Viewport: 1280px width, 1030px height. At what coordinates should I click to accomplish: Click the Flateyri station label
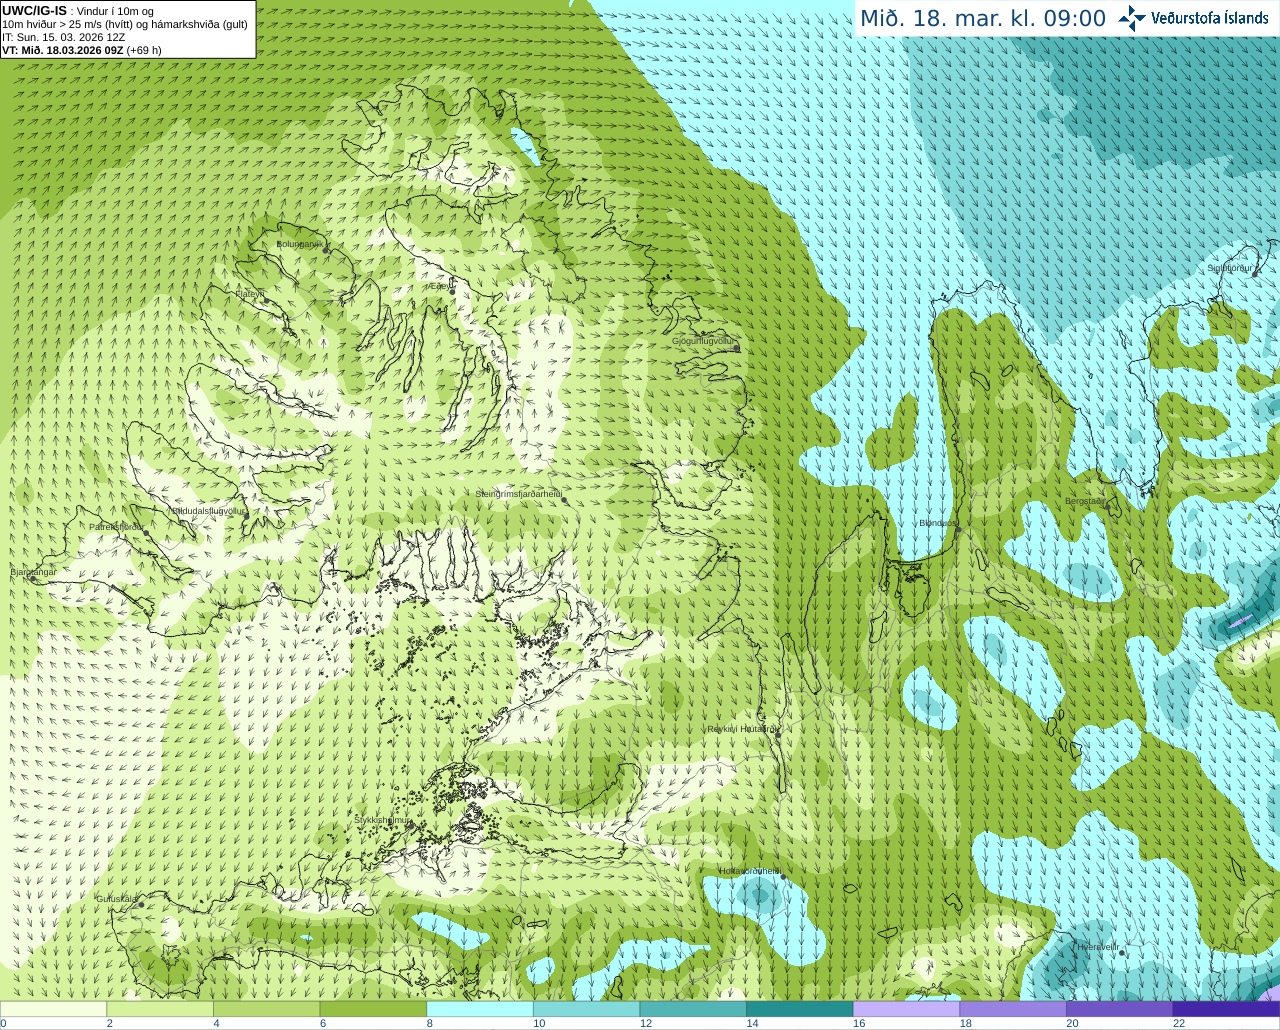pyautogui.click(x=249, y=294)
